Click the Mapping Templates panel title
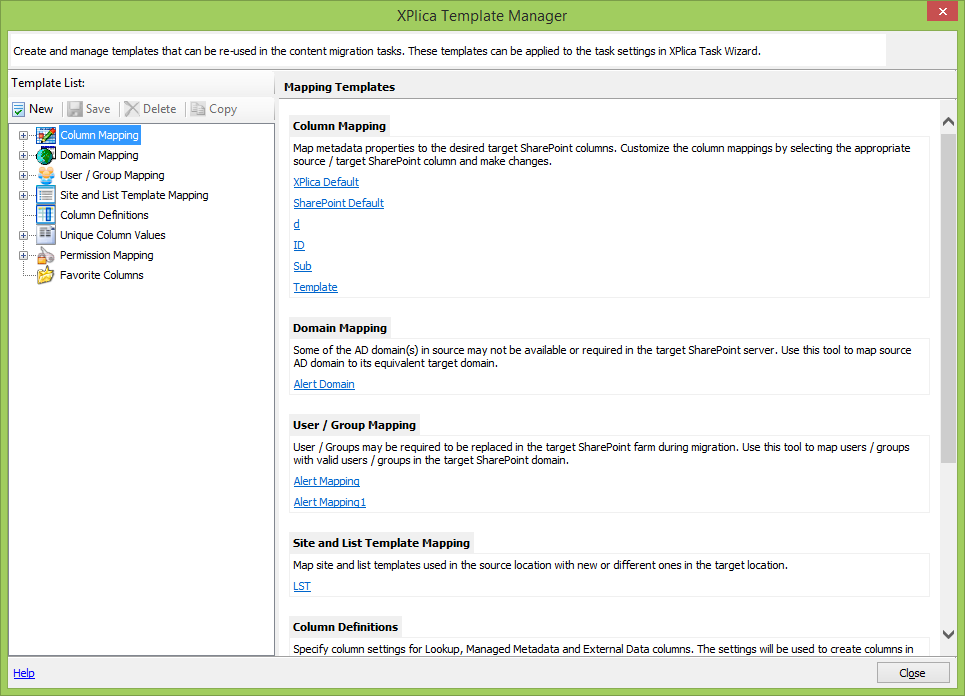The height and width of the screenshot is (696, 965). 340,87
